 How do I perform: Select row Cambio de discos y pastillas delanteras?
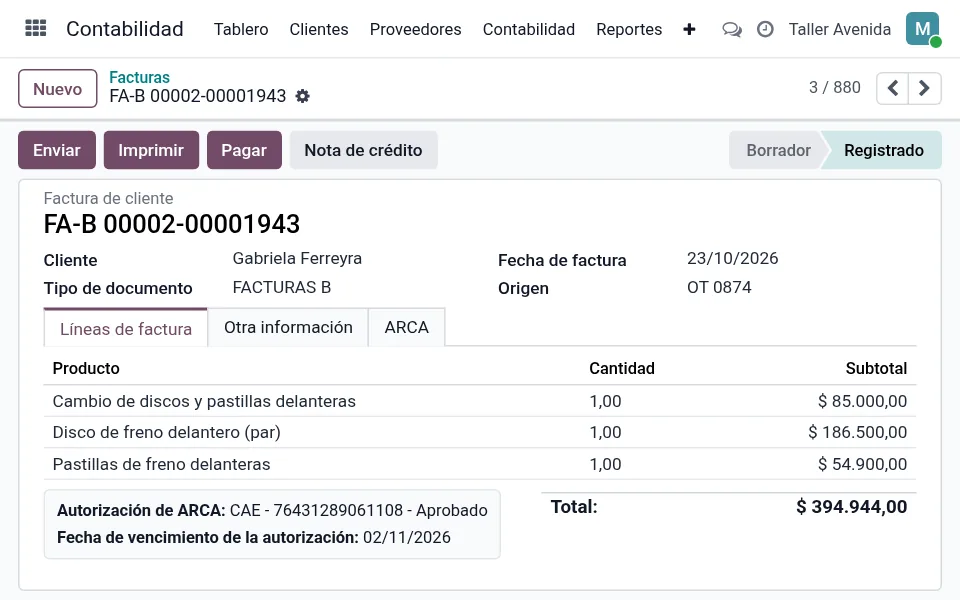pos(480,401)
